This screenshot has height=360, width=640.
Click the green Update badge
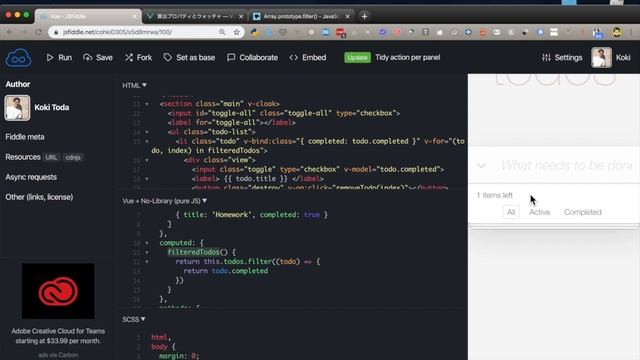click(x=357, y=58)
